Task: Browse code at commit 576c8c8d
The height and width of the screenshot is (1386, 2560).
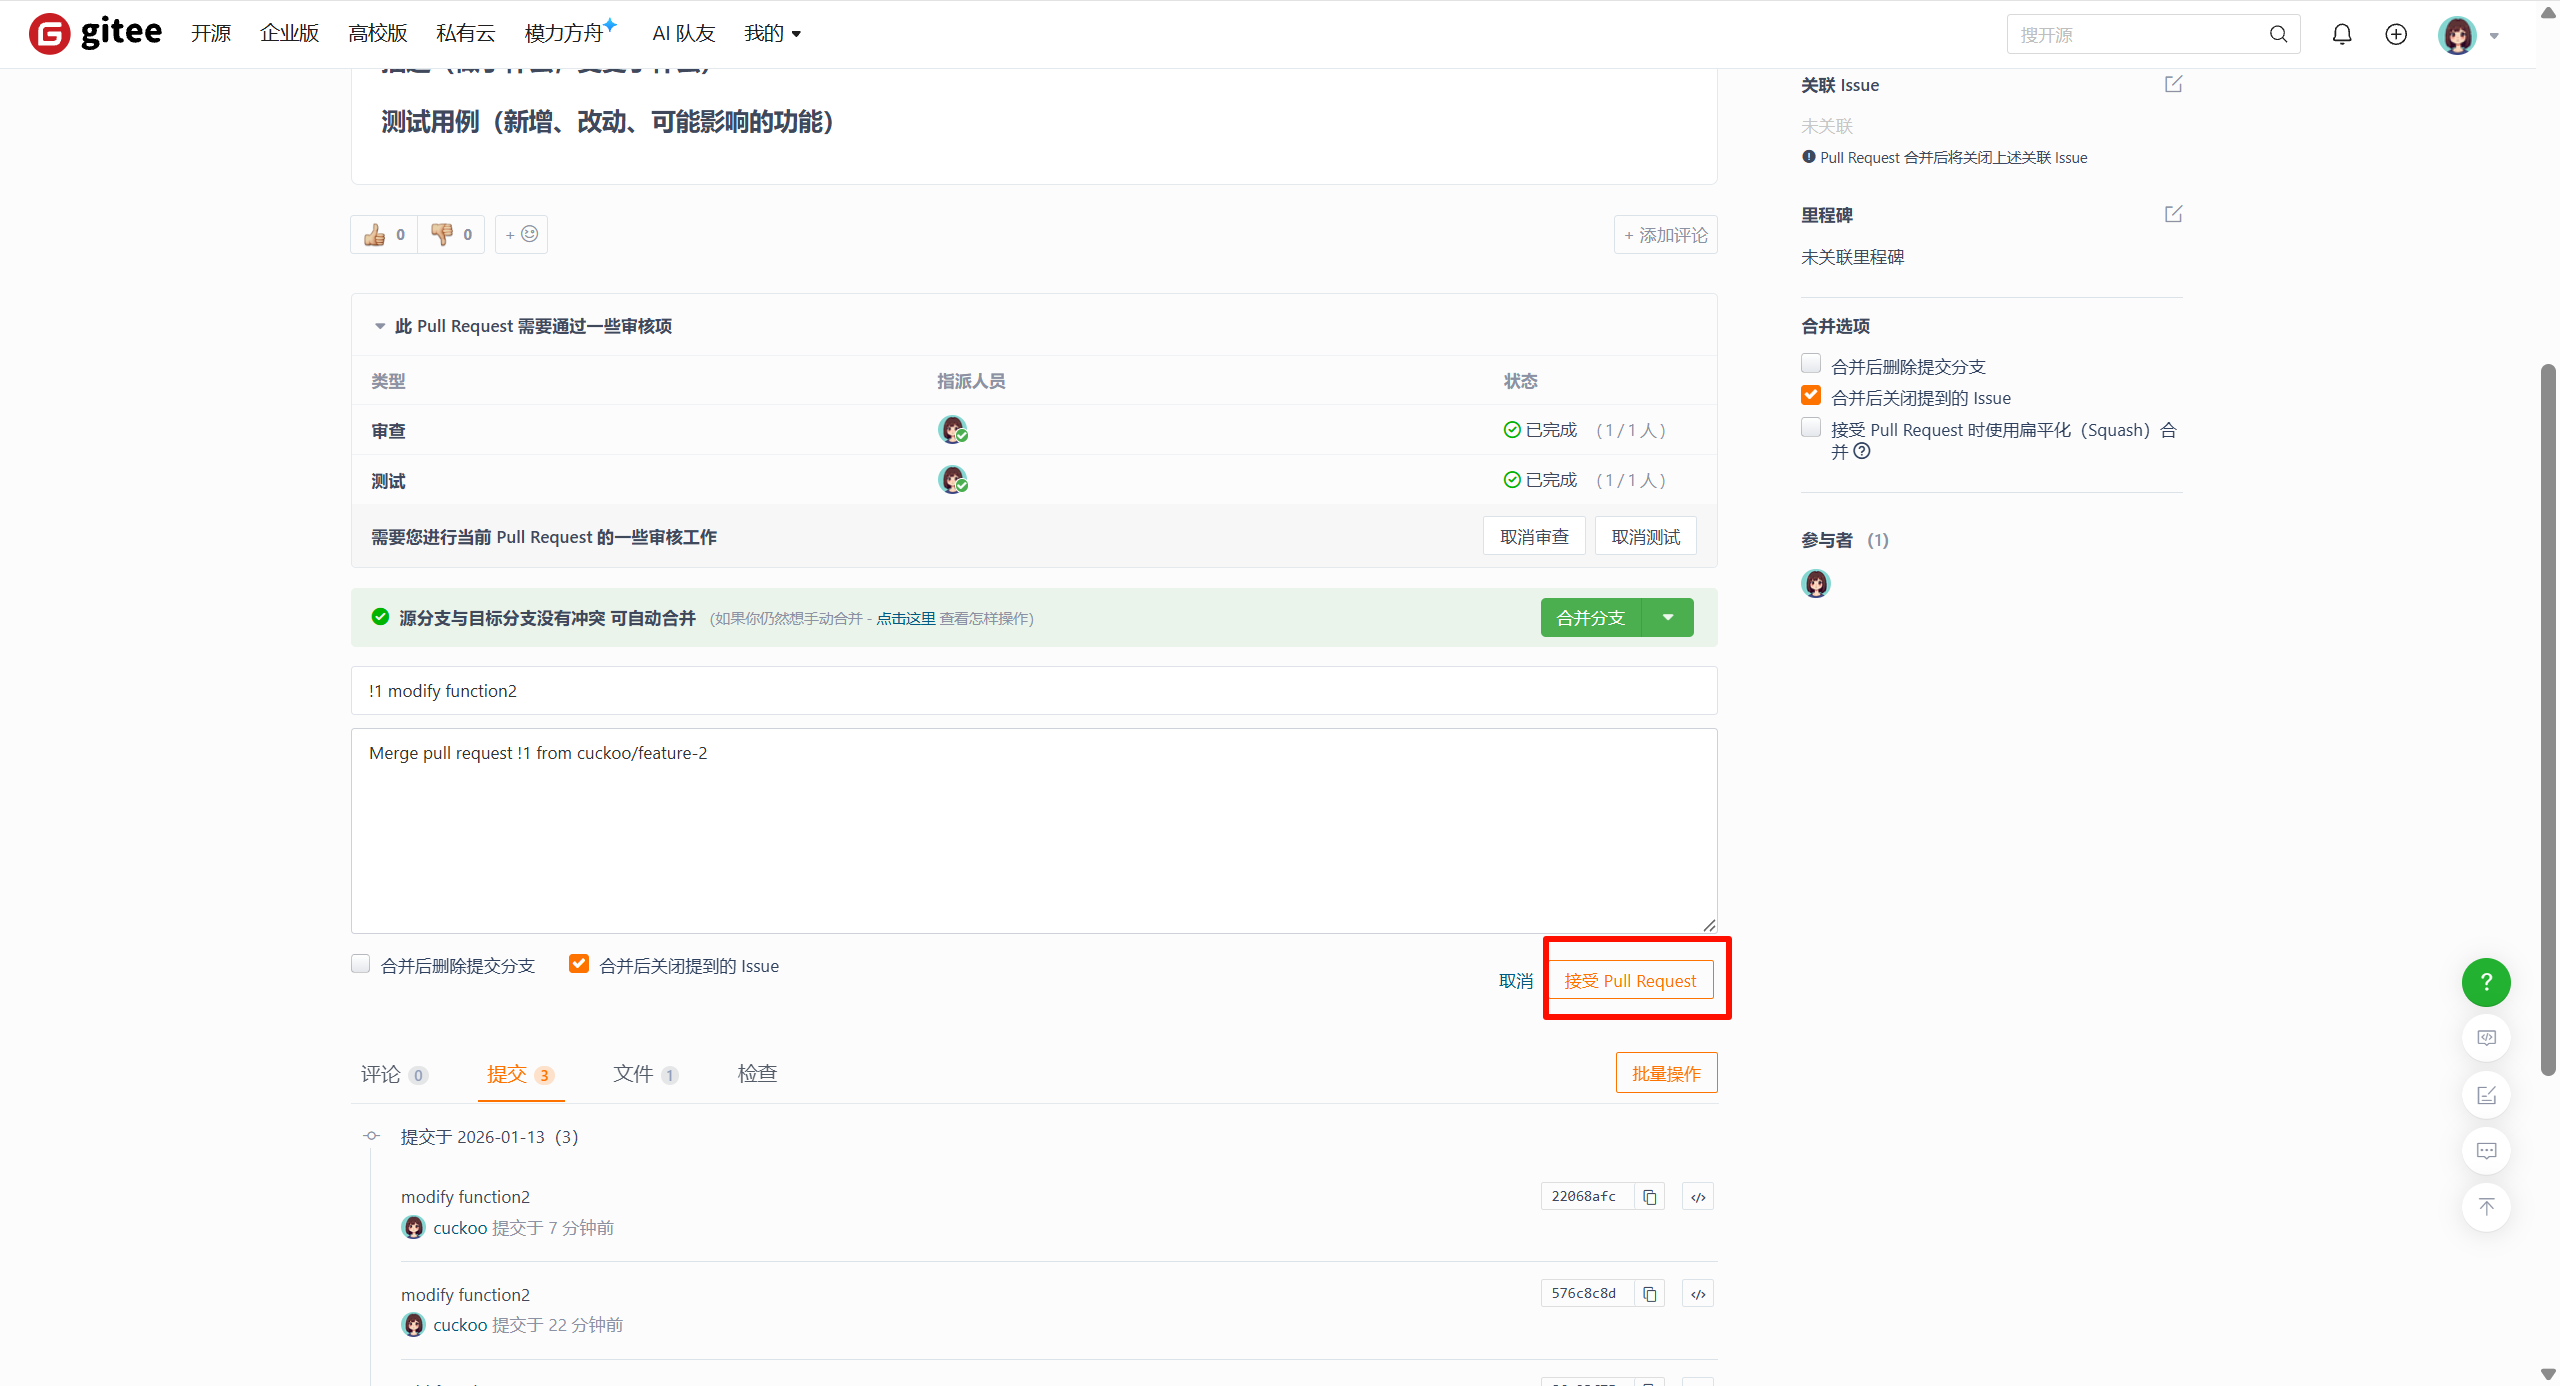Action: click(x=1698, y=1294)
